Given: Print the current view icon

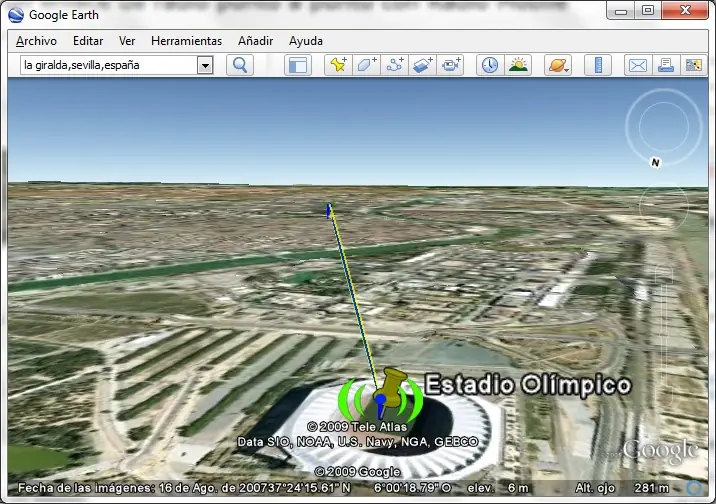Looking at the screenshot, I should click(x=666, y=65).
